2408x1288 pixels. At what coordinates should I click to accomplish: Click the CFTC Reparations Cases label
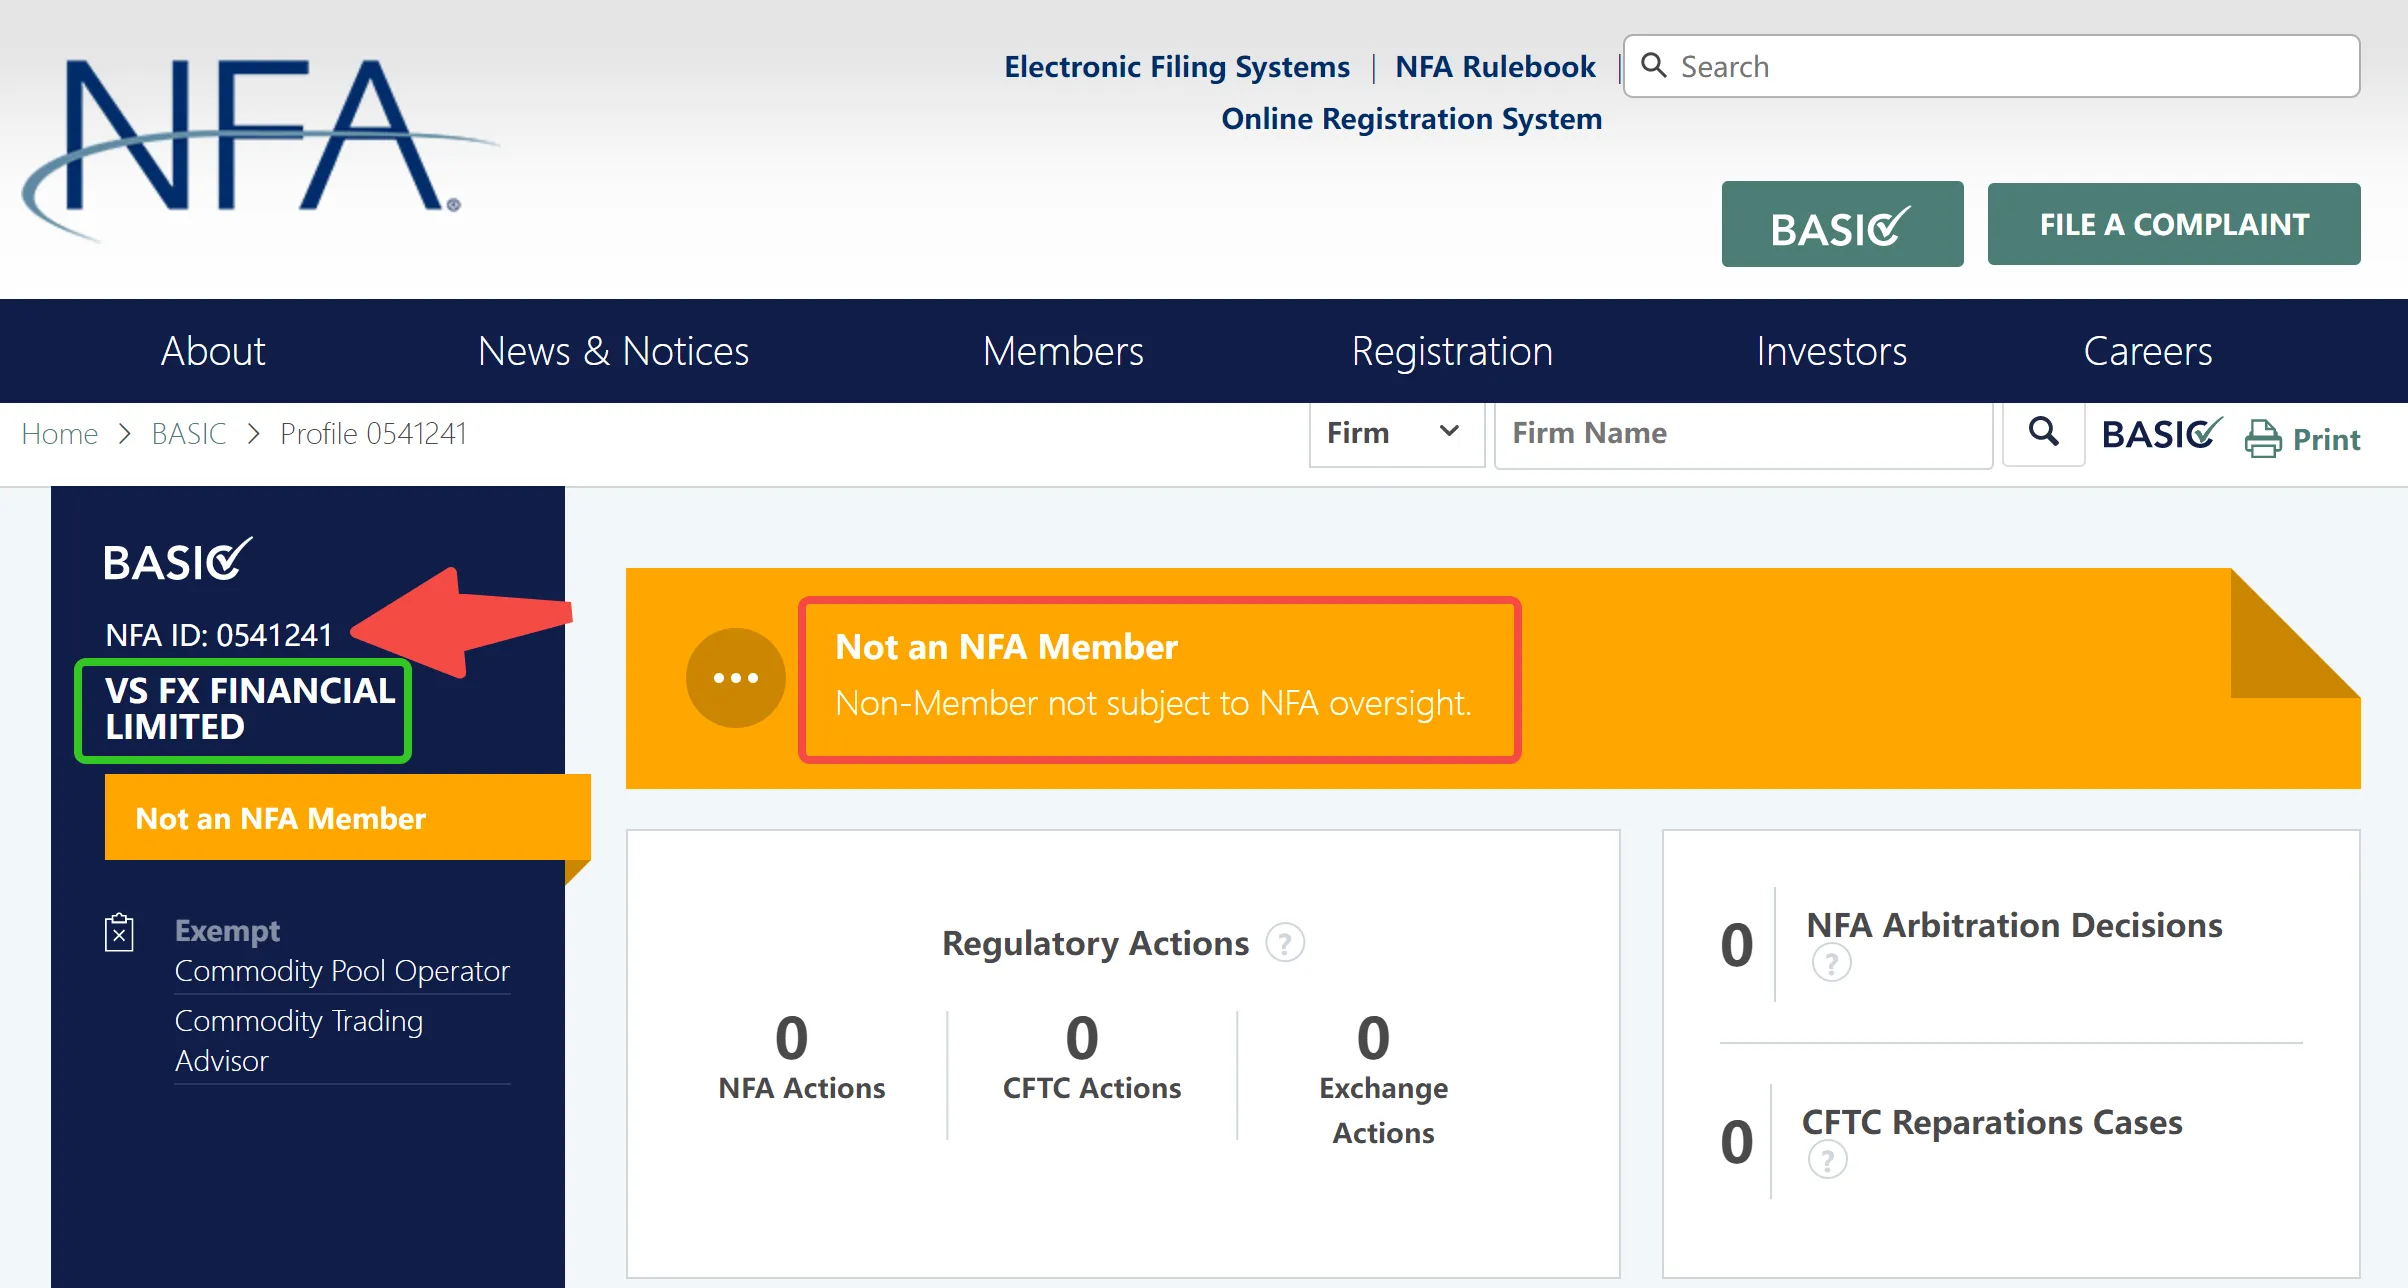click(x=1992, y=1122)
